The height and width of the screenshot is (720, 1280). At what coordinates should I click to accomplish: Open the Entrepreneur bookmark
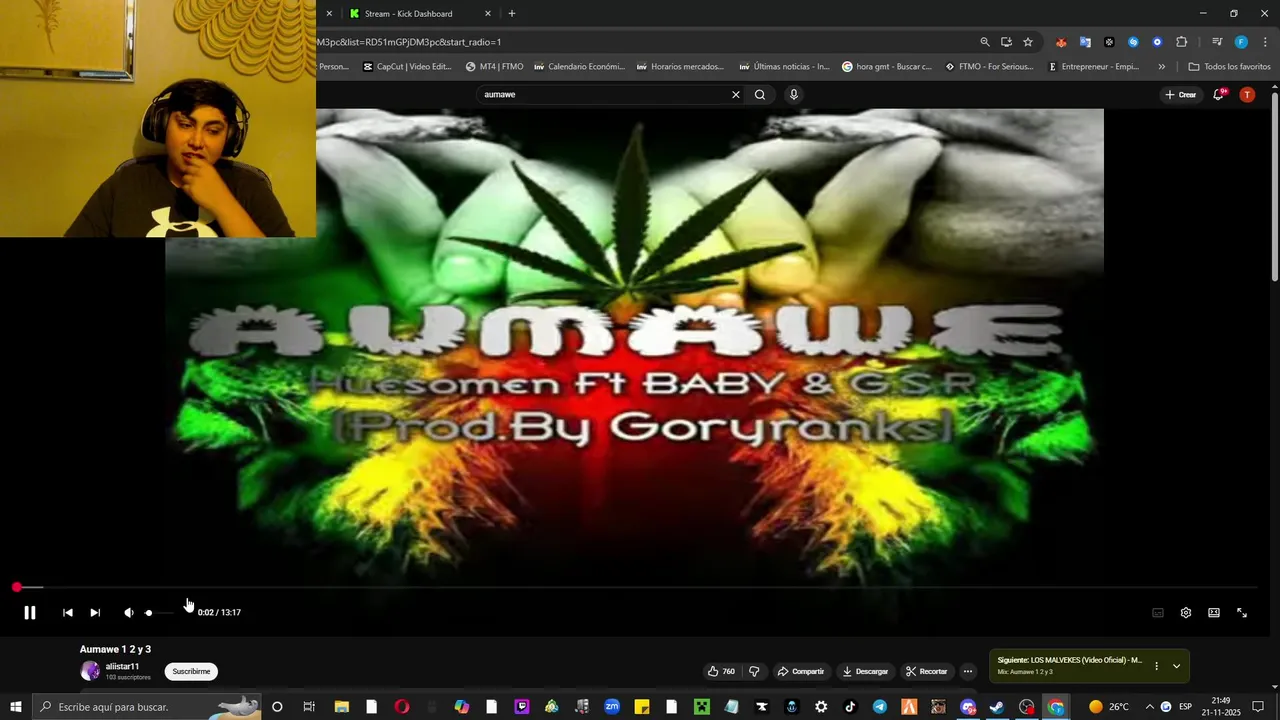[x=1094, y=67]
